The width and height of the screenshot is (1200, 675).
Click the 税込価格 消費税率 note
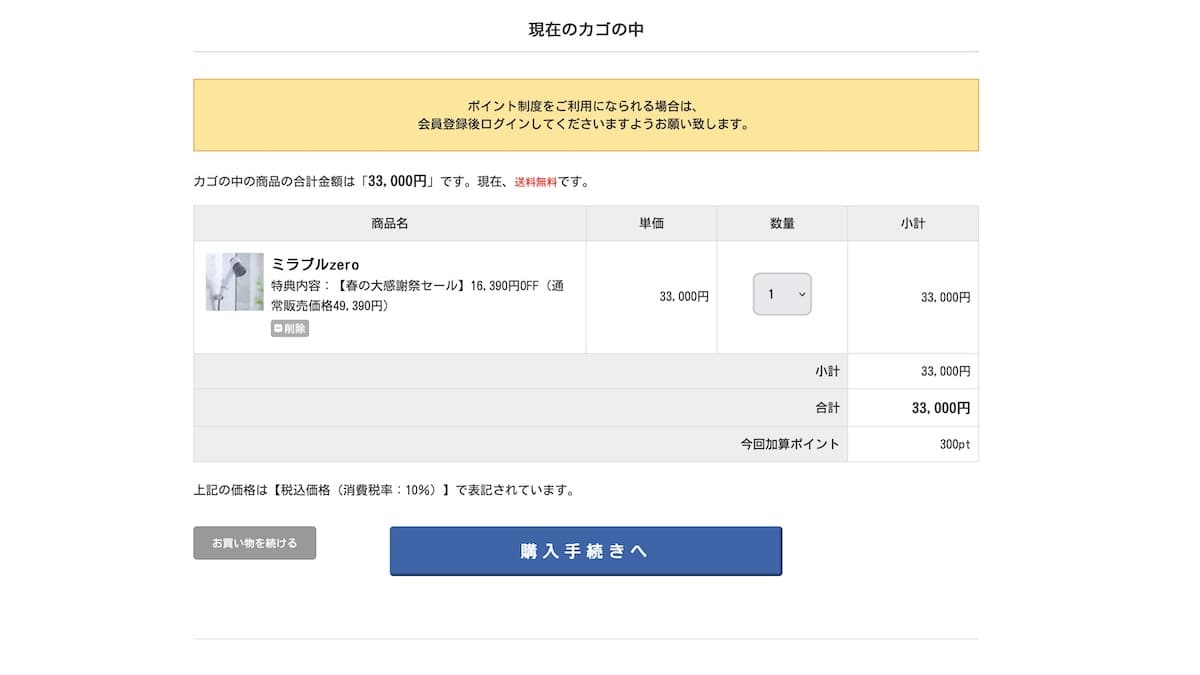pyautogui.click(x=384, y=491)
